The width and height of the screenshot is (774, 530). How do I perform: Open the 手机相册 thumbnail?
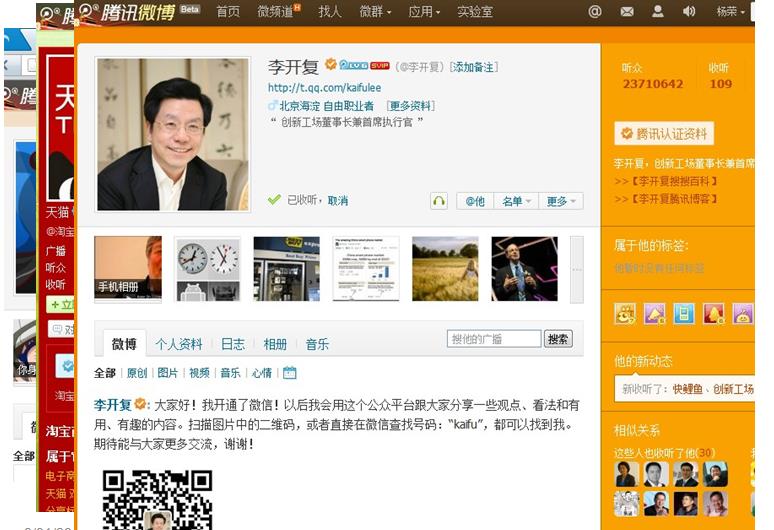click(x=128, y=267)
